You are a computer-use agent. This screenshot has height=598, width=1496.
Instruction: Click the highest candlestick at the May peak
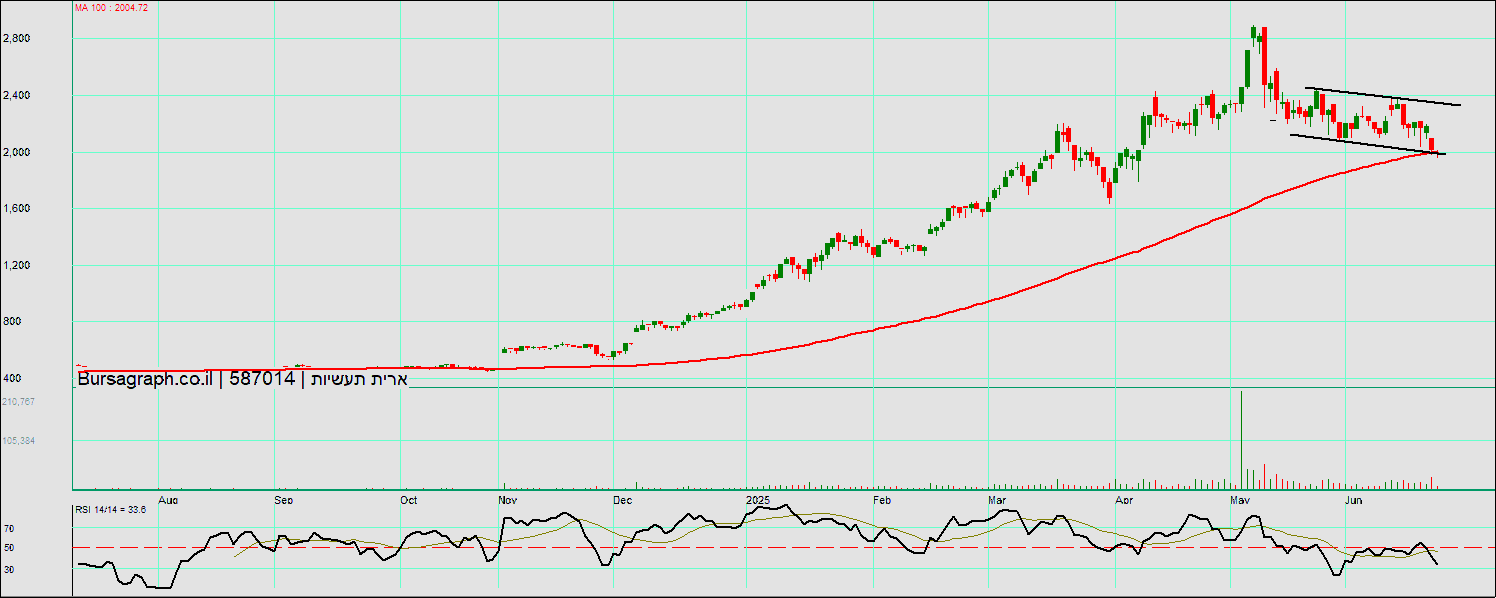[x=1254, y=34]
